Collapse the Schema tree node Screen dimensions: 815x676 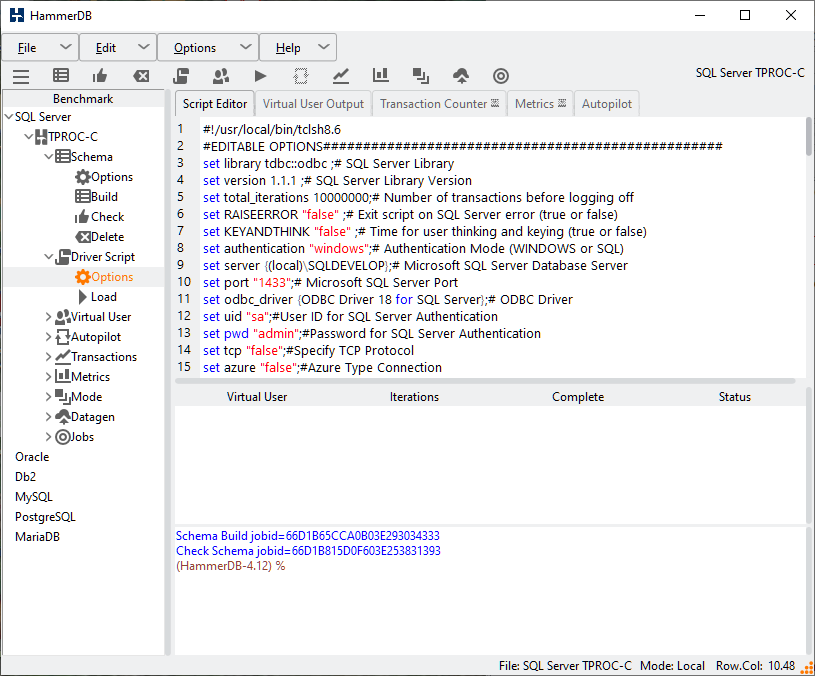coord(48,156)
